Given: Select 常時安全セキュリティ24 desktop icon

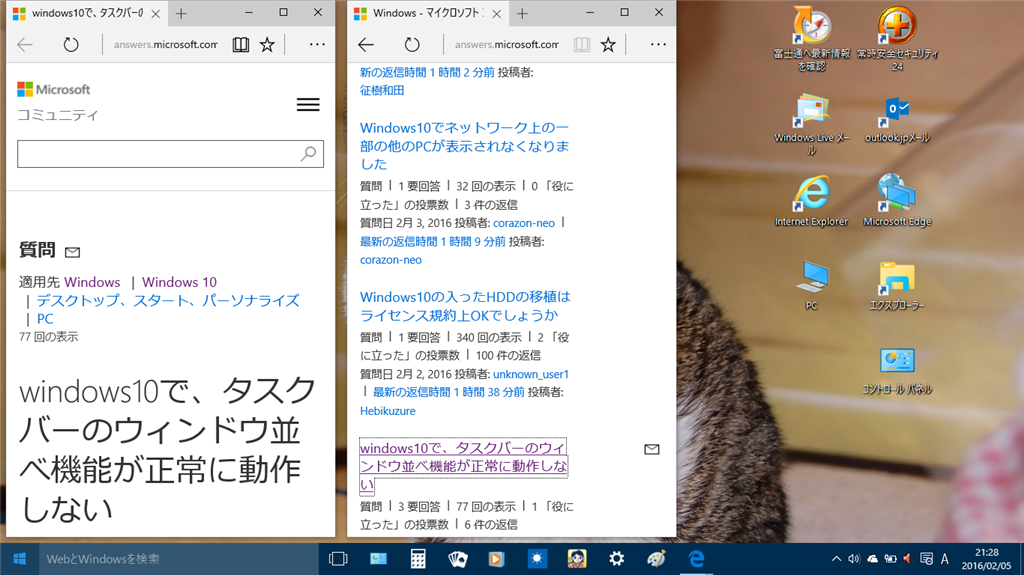Looking at the screenshot, I should coord(897,38).
